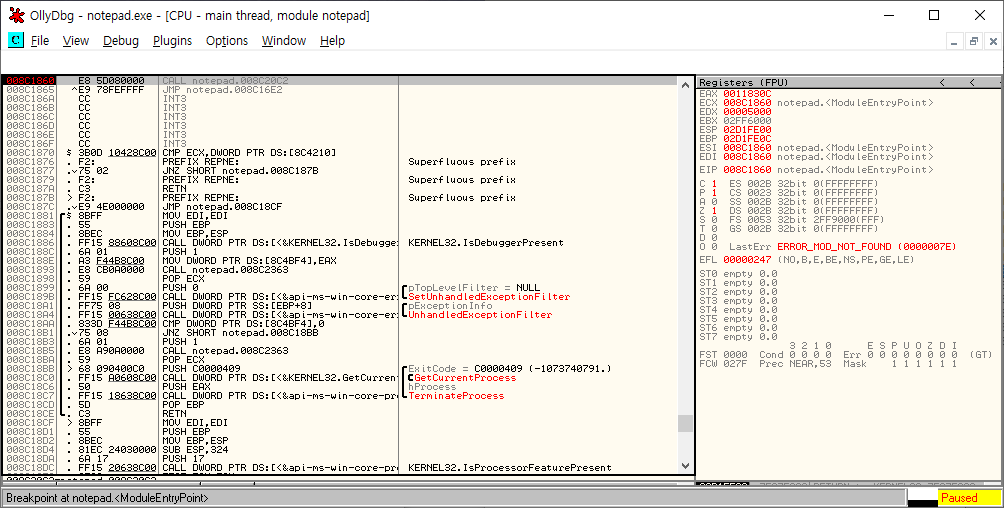Open the File menu

point(40,40)
